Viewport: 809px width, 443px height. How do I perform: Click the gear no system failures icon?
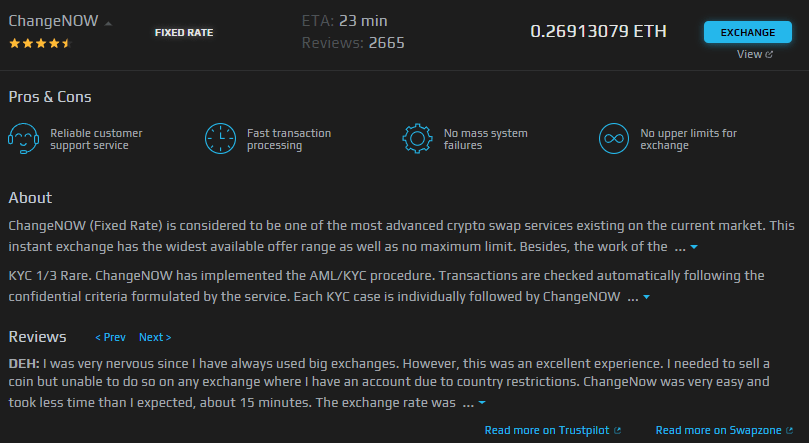[417, 138]
